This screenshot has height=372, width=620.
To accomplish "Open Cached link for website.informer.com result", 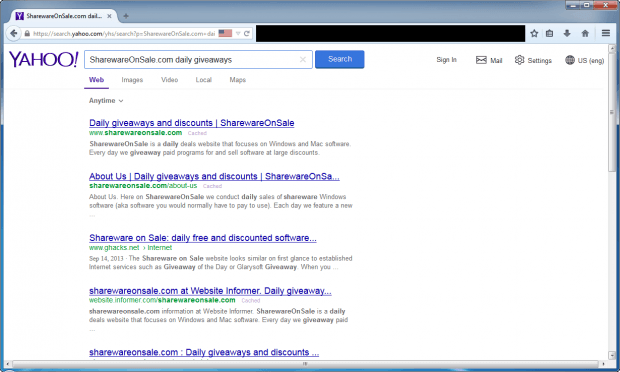I will [251, 301].
